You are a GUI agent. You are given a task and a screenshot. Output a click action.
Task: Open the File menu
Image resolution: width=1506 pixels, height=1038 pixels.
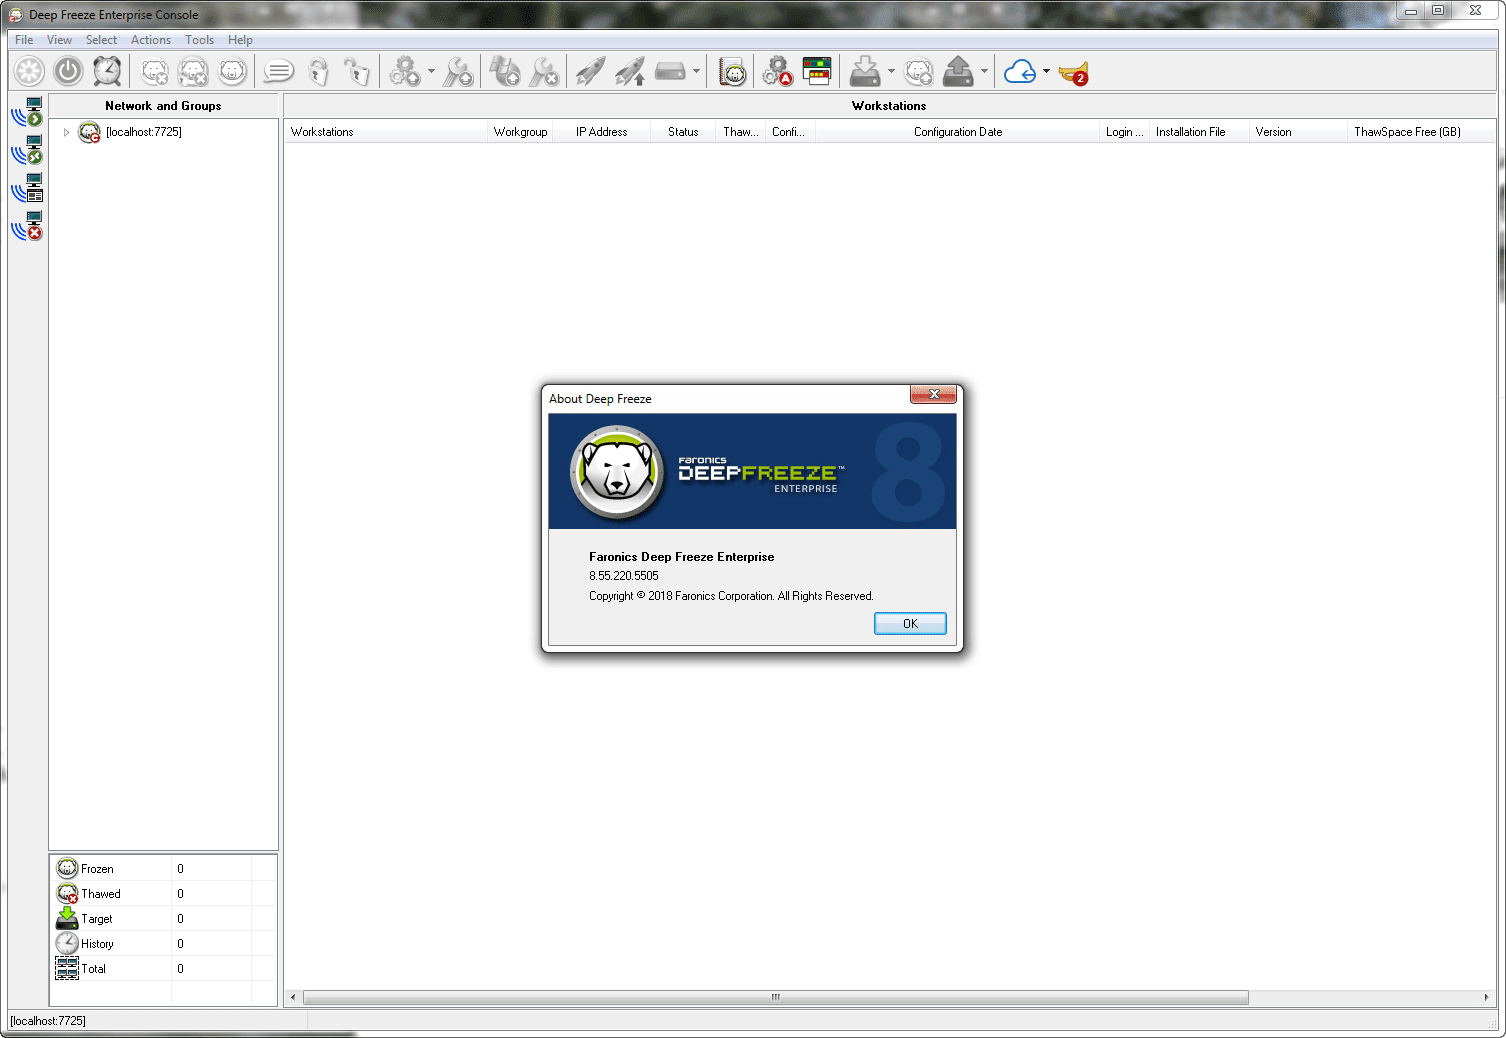click(24, 40)
